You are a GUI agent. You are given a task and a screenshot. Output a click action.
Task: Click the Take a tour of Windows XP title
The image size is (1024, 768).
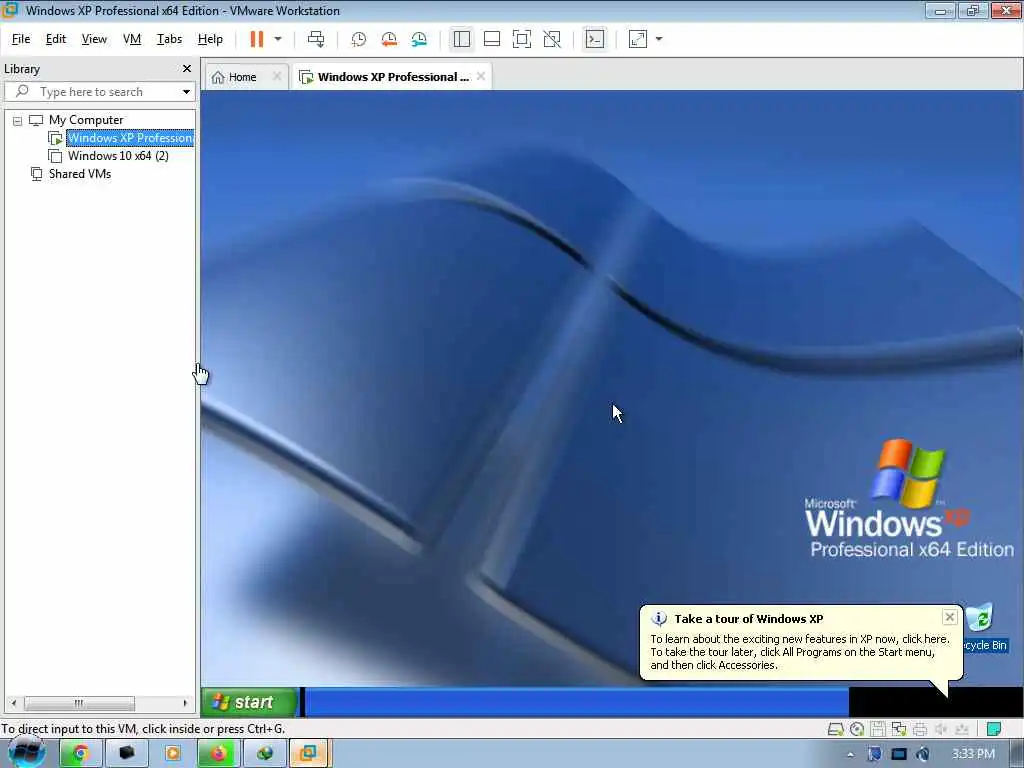click(x=748, y=619)
